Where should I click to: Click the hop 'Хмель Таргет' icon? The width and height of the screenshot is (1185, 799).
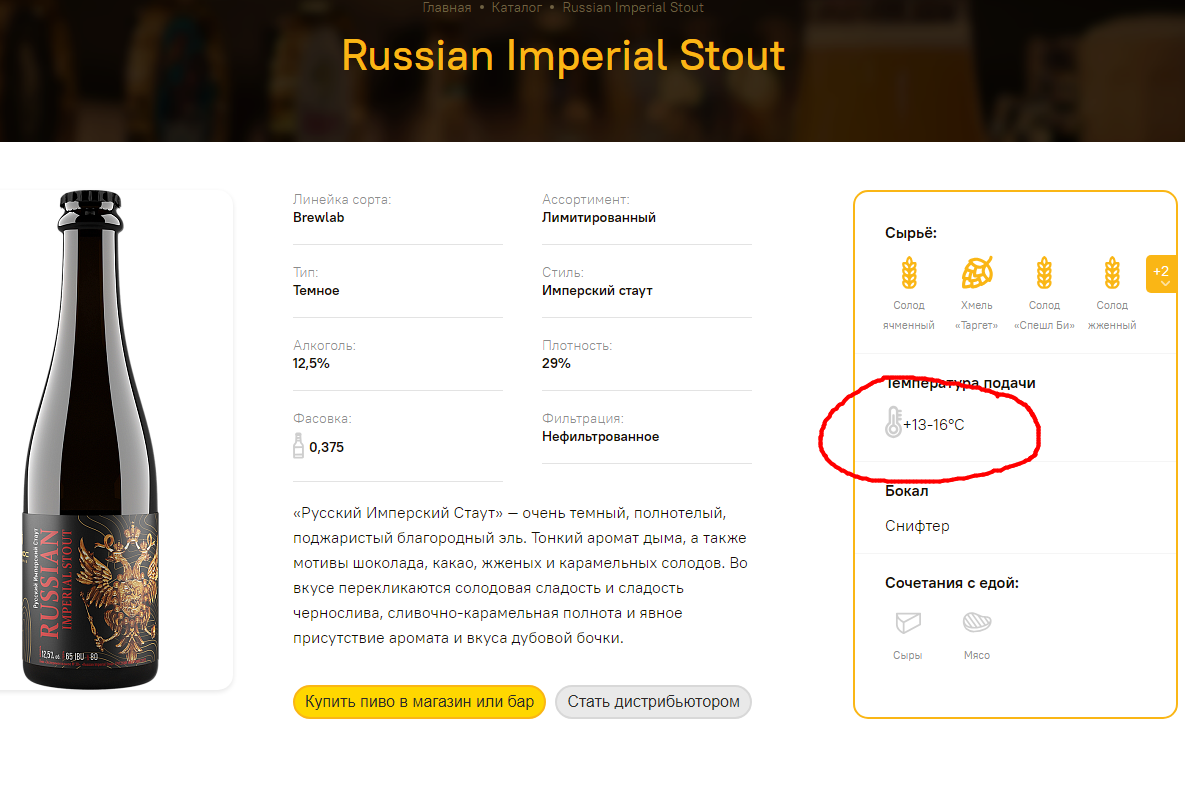tap(976, 273)
